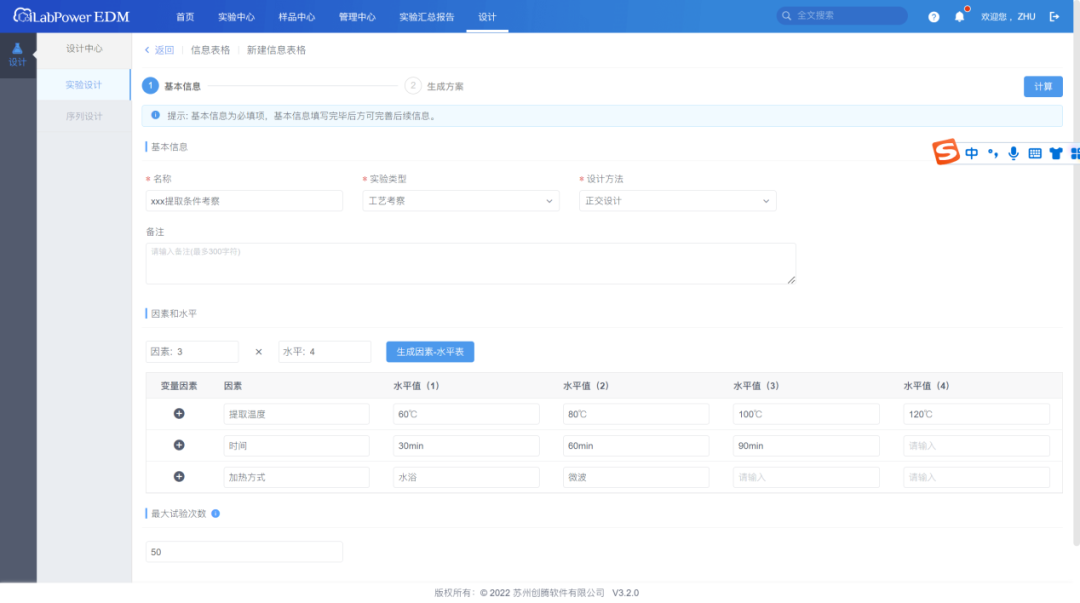Click the Sogou punctuation toggle icon
Screen dimensions: 1080x603
993,153
